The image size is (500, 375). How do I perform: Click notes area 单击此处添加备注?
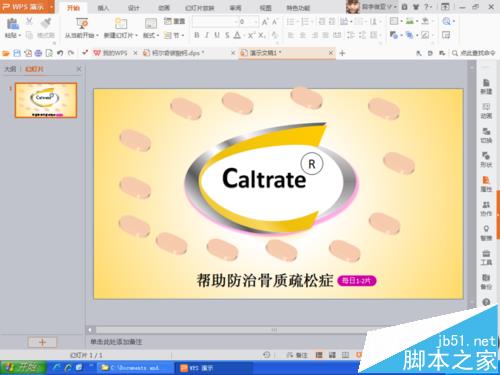pos(116,342)
